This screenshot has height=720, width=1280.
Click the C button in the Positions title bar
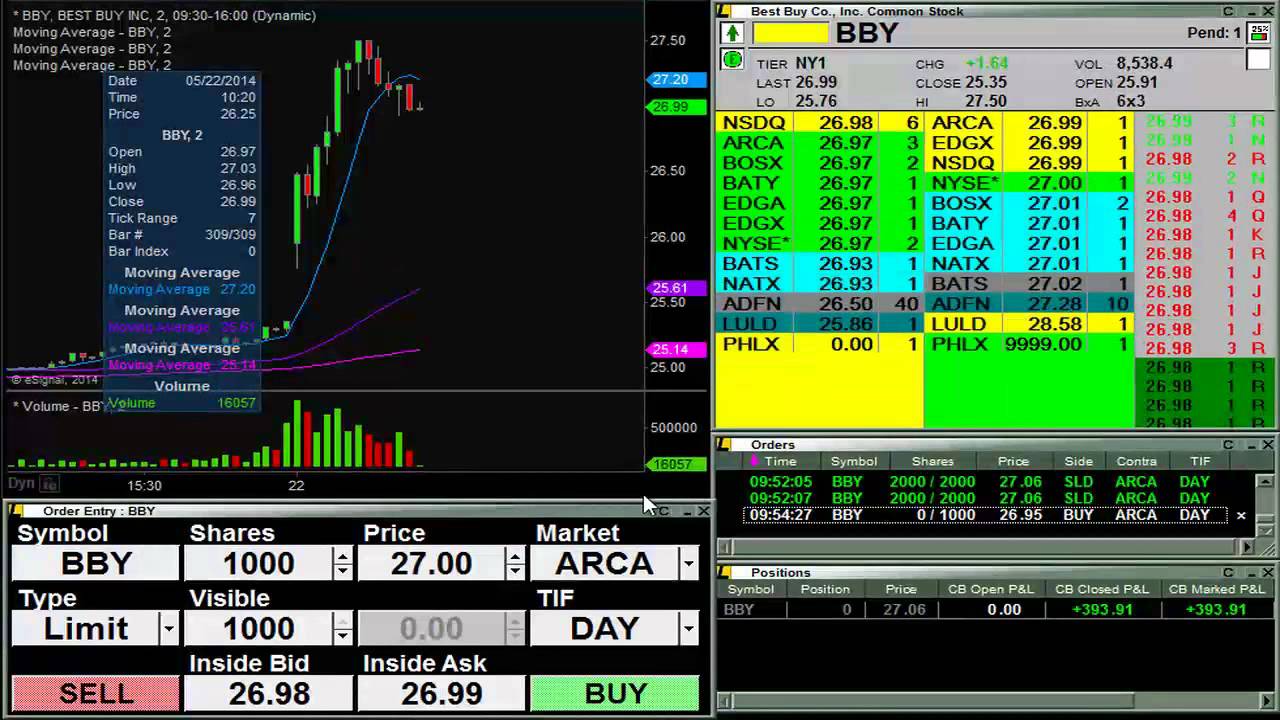pos(1228,572)
